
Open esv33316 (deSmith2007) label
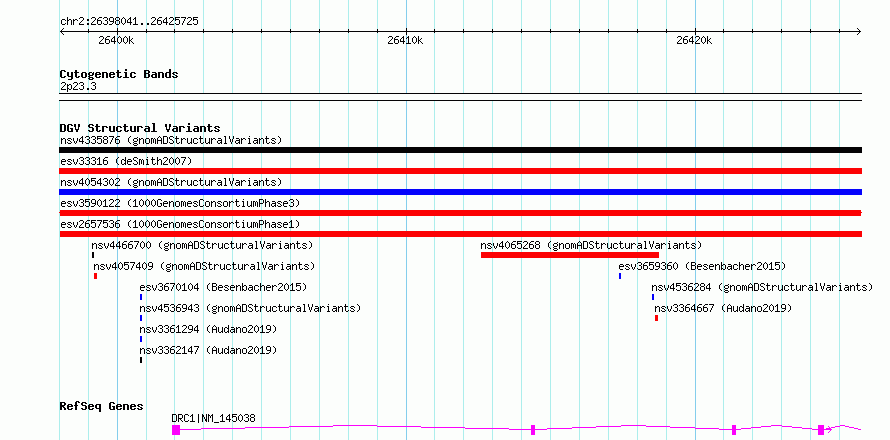[x=126, y=161]
